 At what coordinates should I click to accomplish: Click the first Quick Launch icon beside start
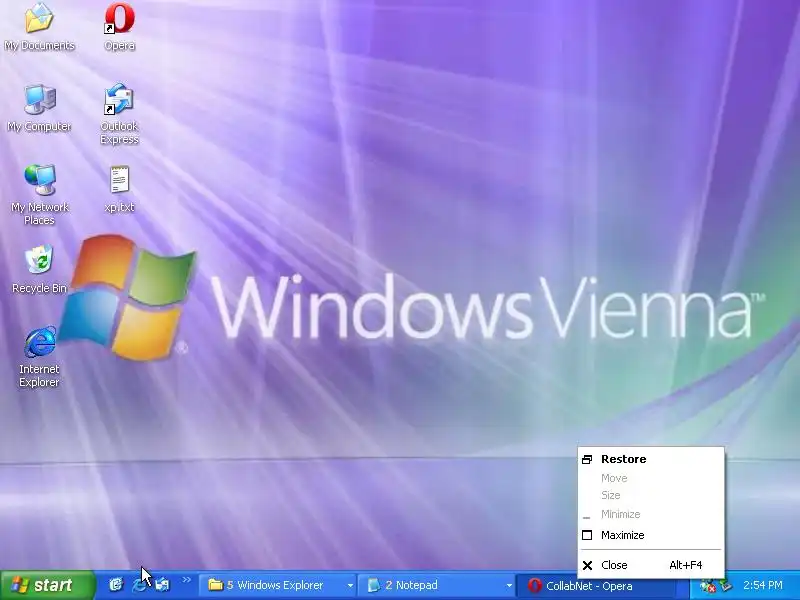pyautogui.click(x=116, y=585)
